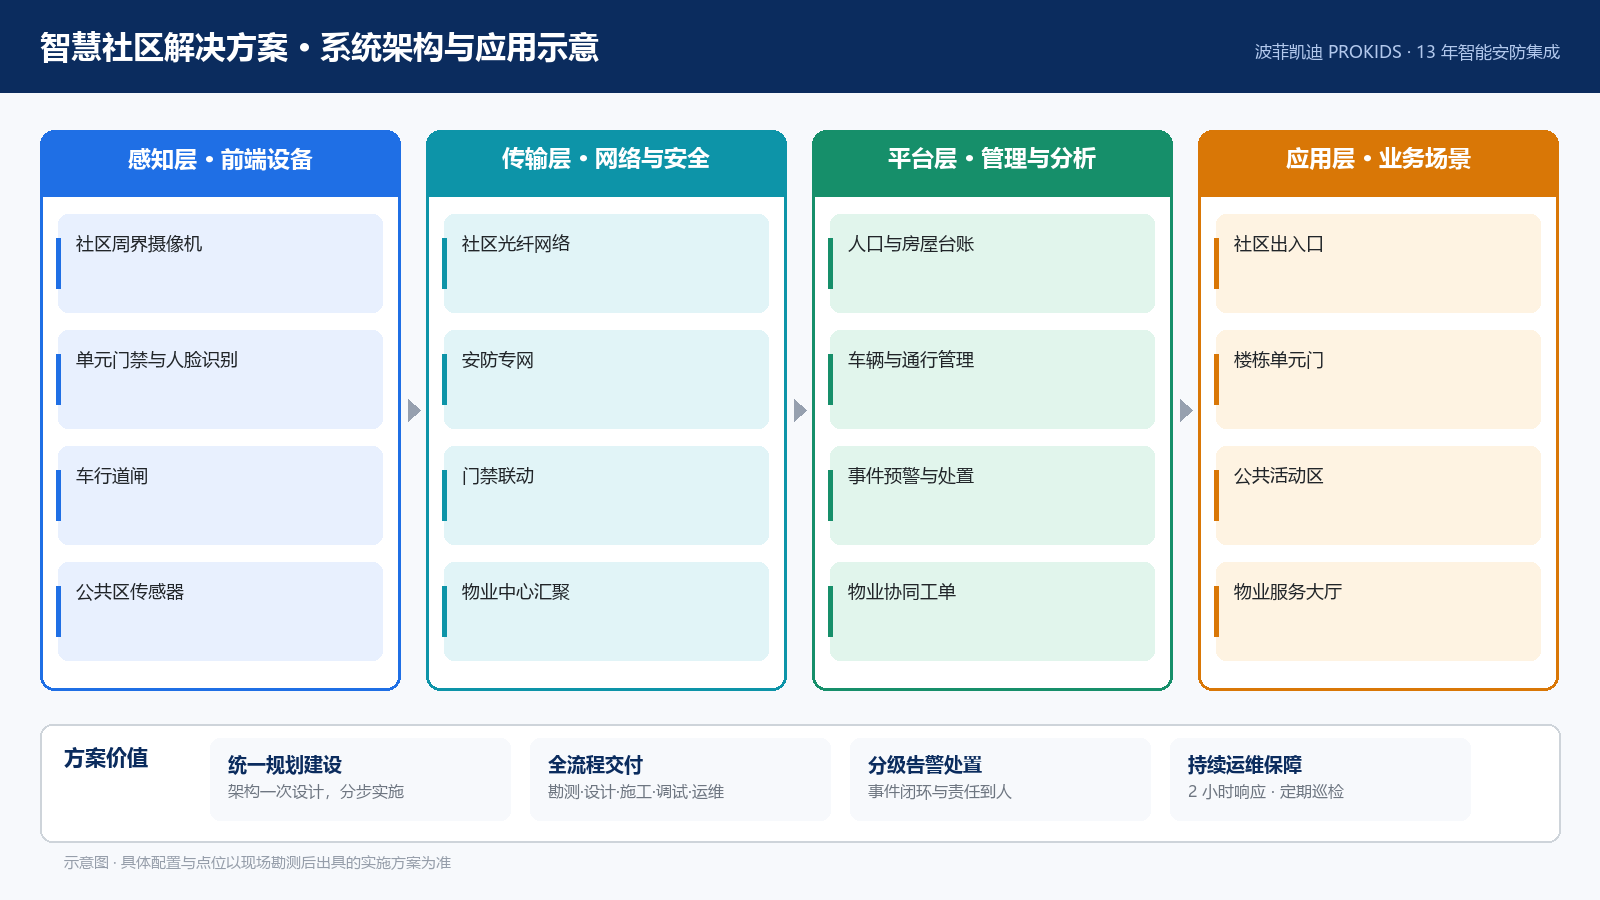Click the 车行道闸 card
The height and width of the screenshot is (900, 1600).
[x=220, y=495]
